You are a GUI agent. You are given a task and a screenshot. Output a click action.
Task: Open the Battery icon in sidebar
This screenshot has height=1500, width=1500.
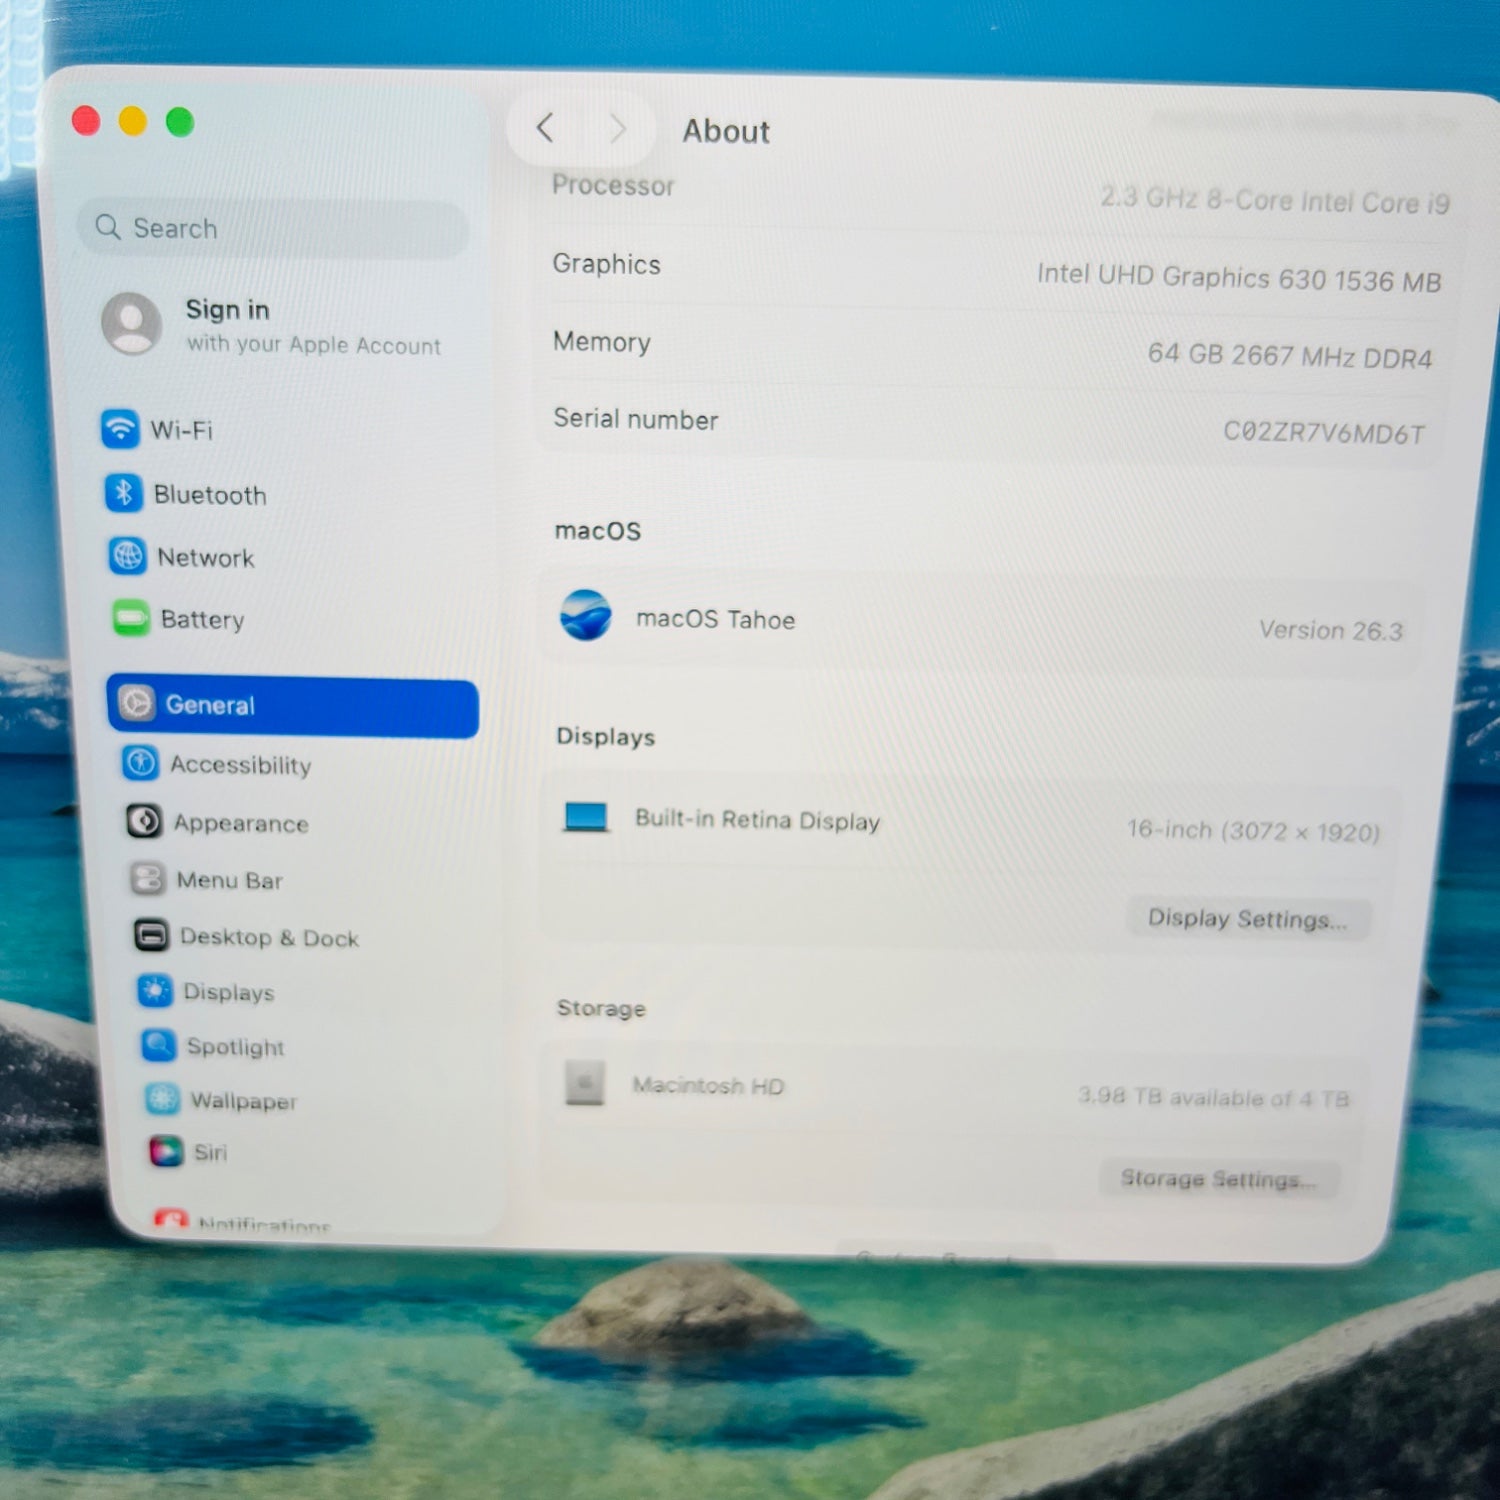click(131, 618)
